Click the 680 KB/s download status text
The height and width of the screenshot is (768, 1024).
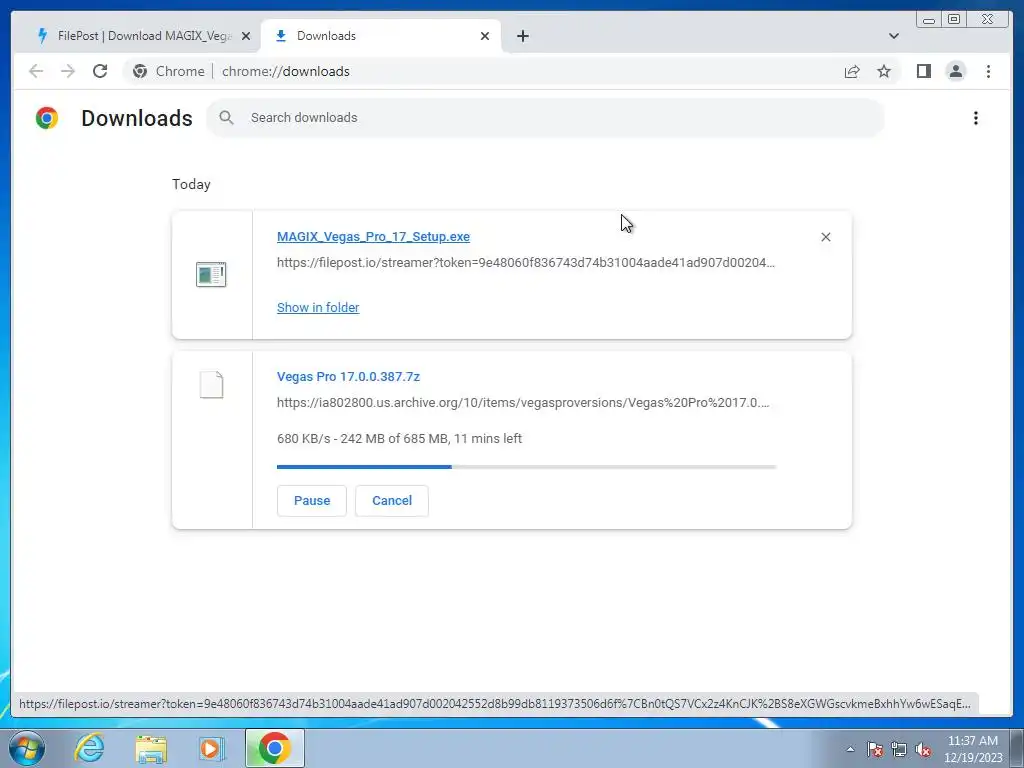pyautogui.click(x=399, y=439)
